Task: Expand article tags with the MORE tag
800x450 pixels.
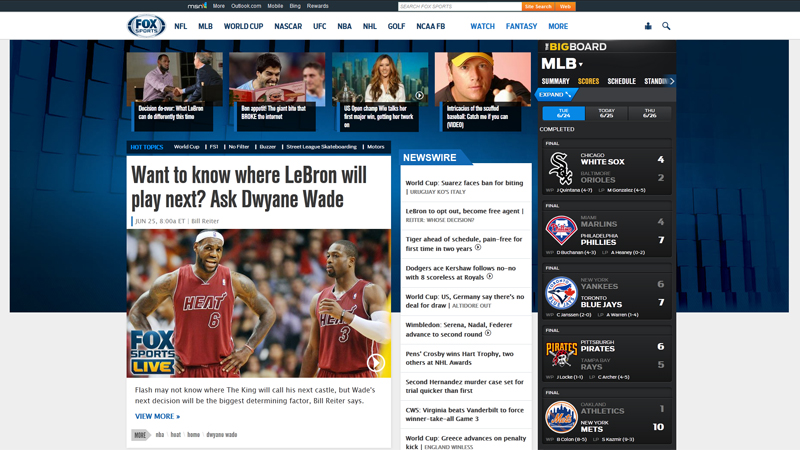Action: [x=141, y=435]
